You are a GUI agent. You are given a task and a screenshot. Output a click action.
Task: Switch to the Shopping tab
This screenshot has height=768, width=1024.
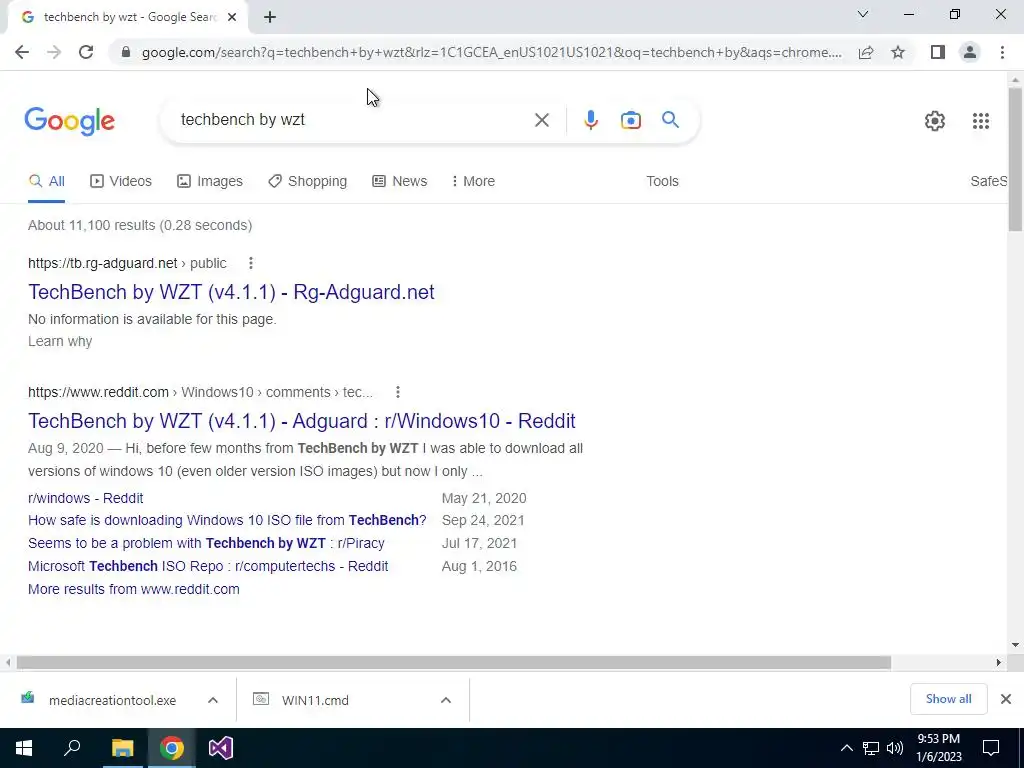(307, 182)
